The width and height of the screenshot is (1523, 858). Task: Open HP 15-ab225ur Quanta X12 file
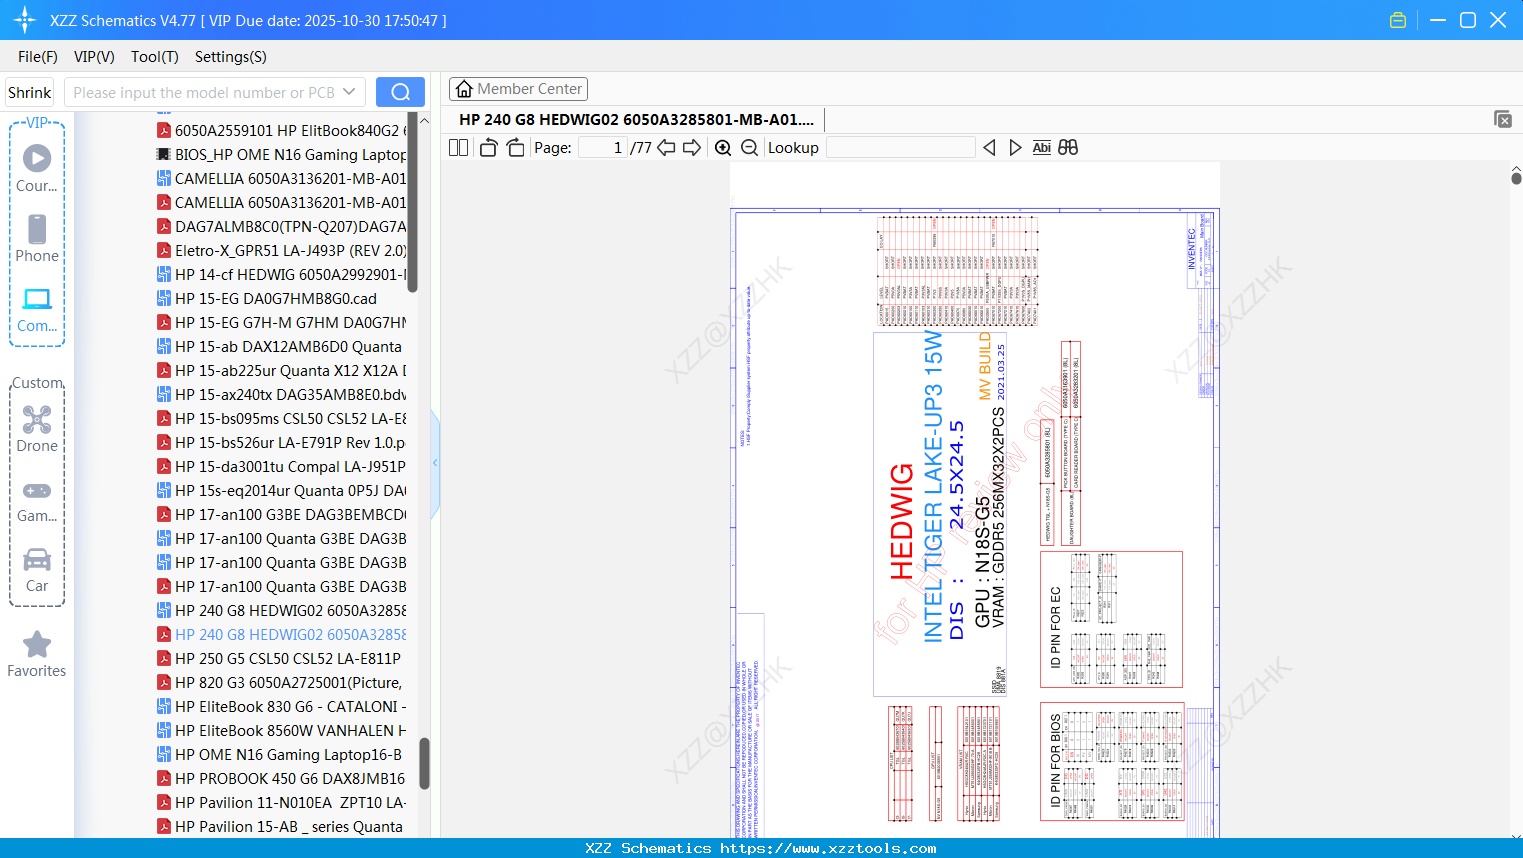click(x=281, y=370)
